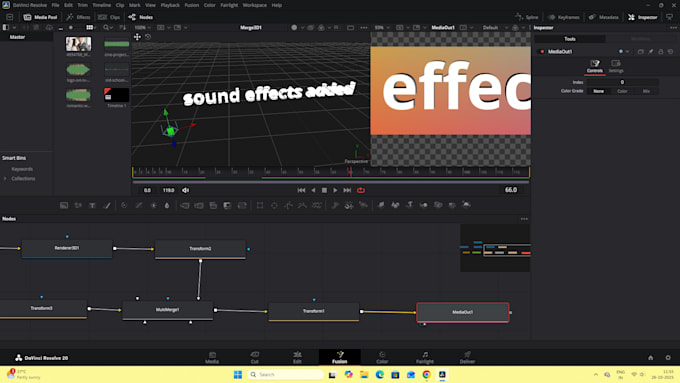Open the left viewer three-dot options menu
This screenshot has width=680, height=383.
[364, 27]
